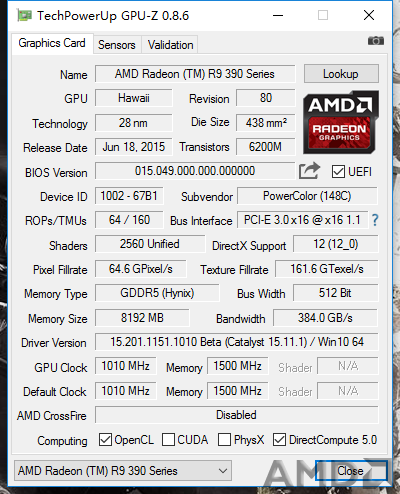Toggle the PhysX checkbox
The image size is (400, 494).
(x=224, y=440)
